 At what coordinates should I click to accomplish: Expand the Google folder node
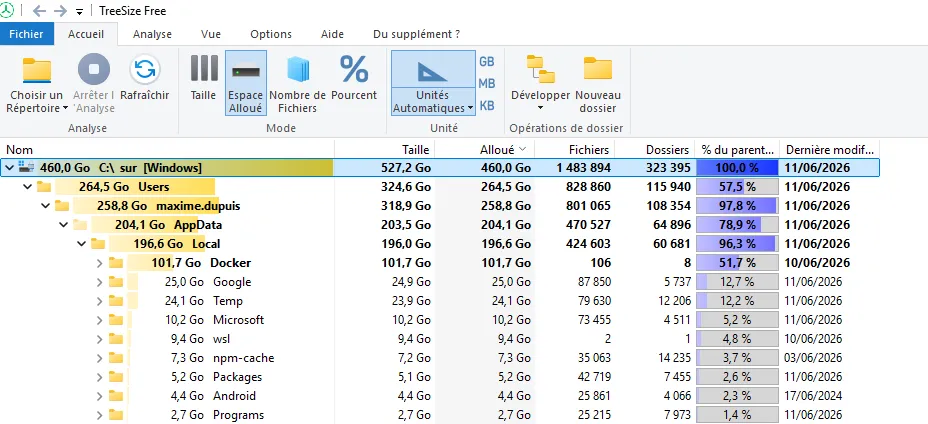coord(99,282)
